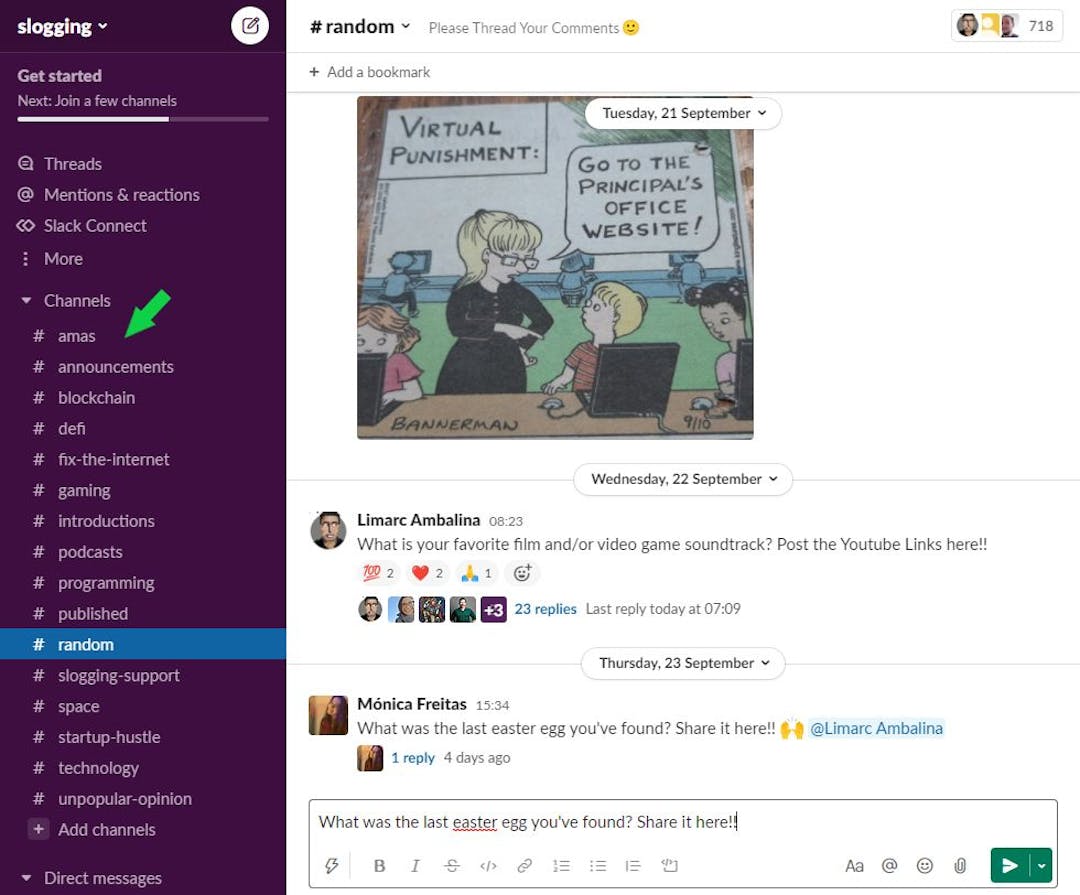The height and width of the screenshot is (895, 1080).
Task: Toggle the 100 emoji reaction
Action: coord(372,572)
